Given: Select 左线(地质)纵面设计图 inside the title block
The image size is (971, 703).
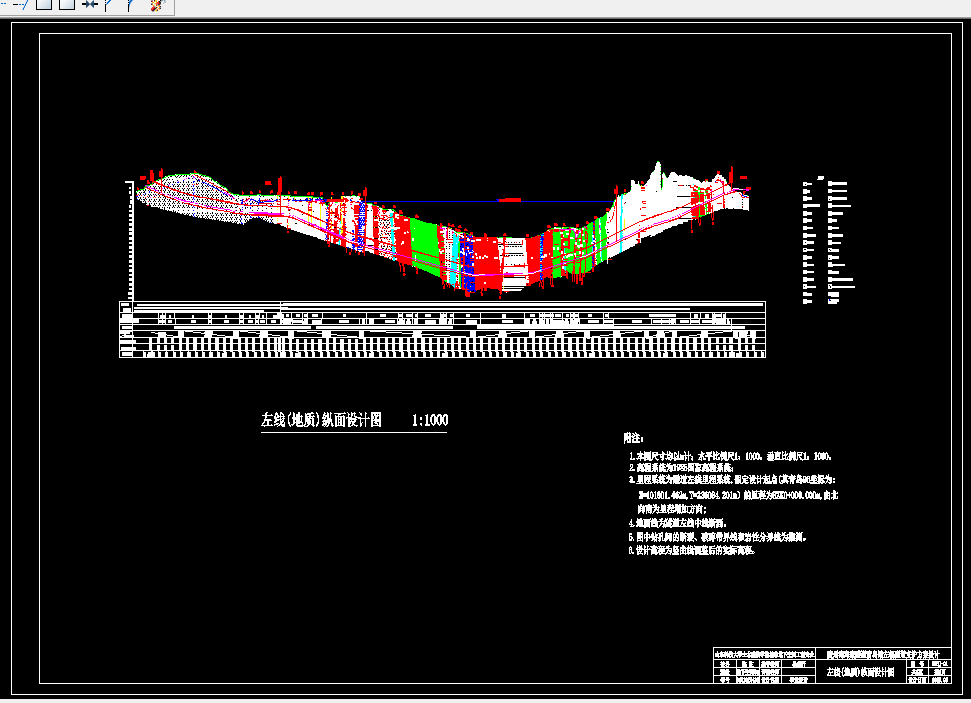Looking at the screenshot, I should coord(861,672).
